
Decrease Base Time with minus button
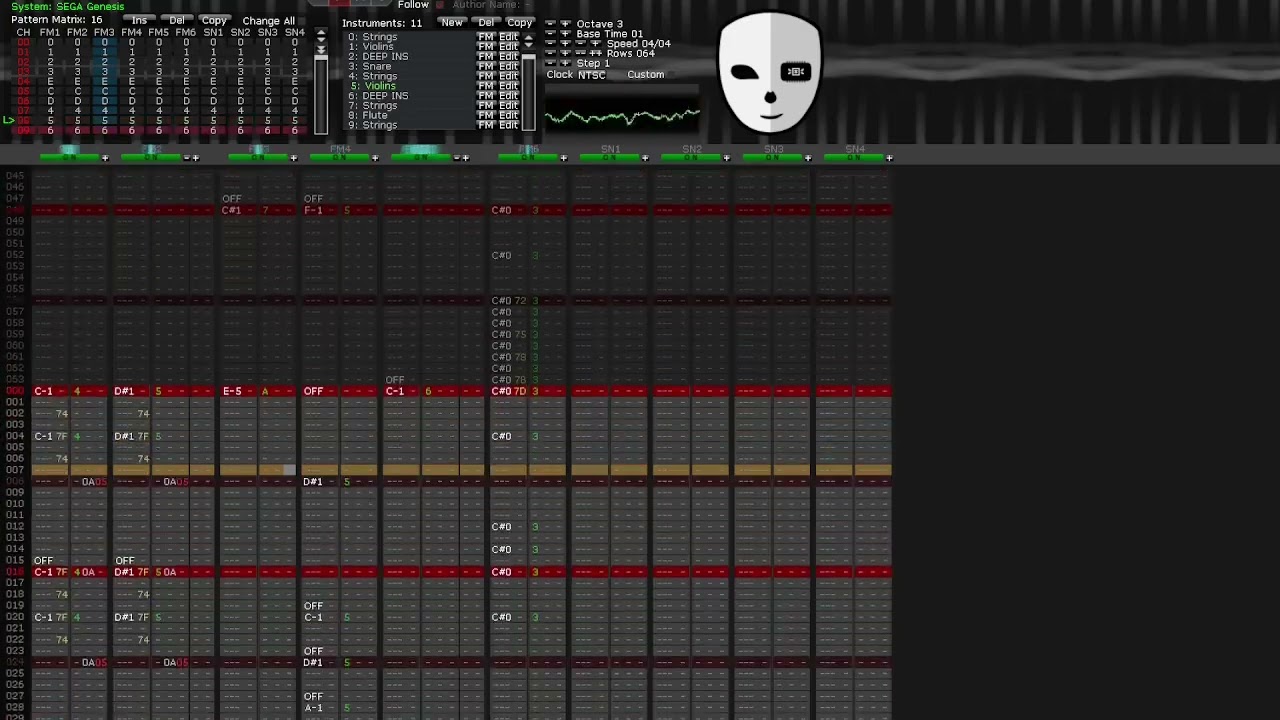coord(550,34)
